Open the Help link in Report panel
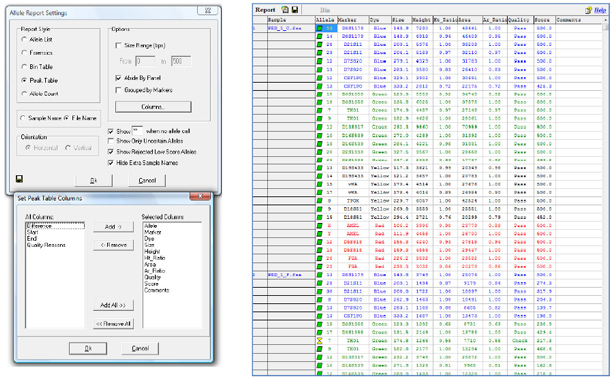Viewport: 616px width, 381px height. 600,10
